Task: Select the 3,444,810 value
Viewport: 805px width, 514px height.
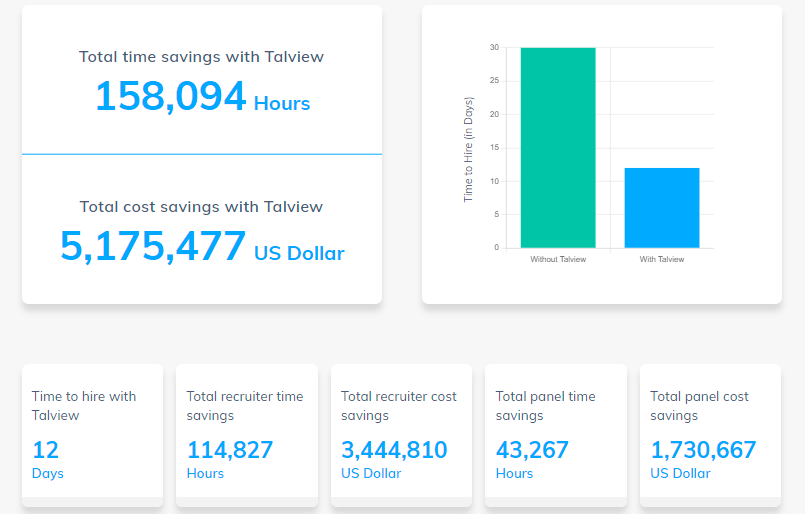Action: (394, 450)
